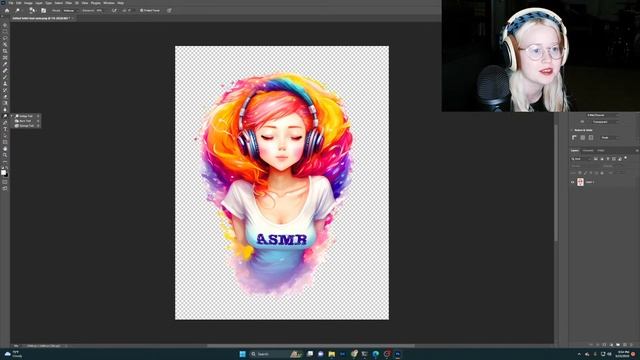
Task: Hide Layer 1 with the eye icon
Action: point(573,182)
